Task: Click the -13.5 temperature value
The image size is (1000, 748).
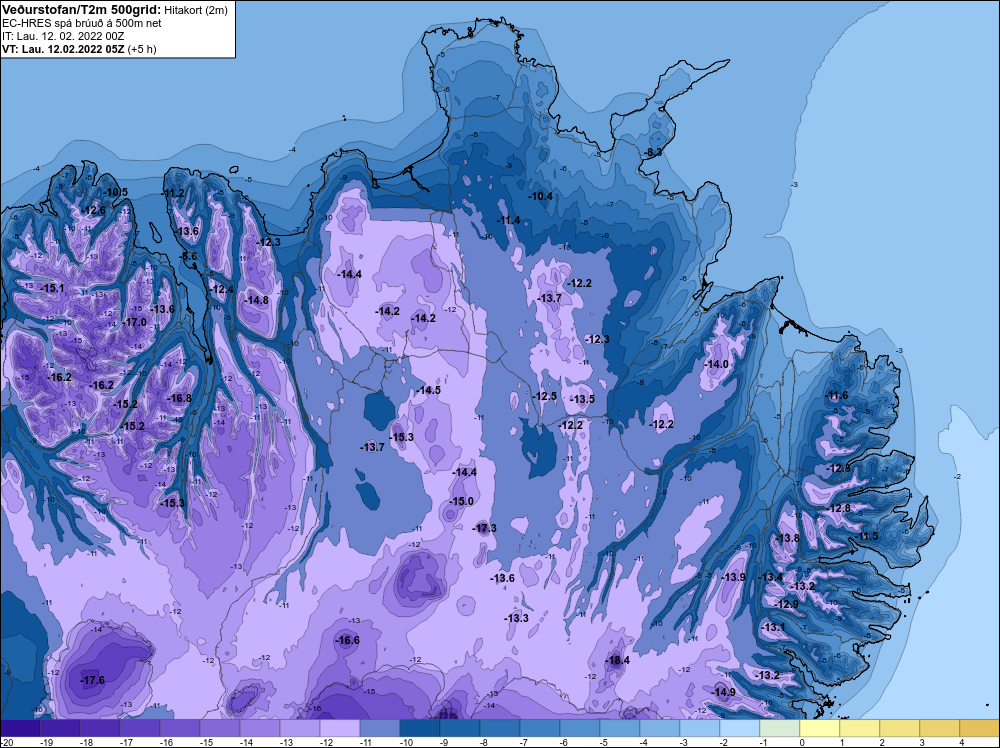Action: 582,399
